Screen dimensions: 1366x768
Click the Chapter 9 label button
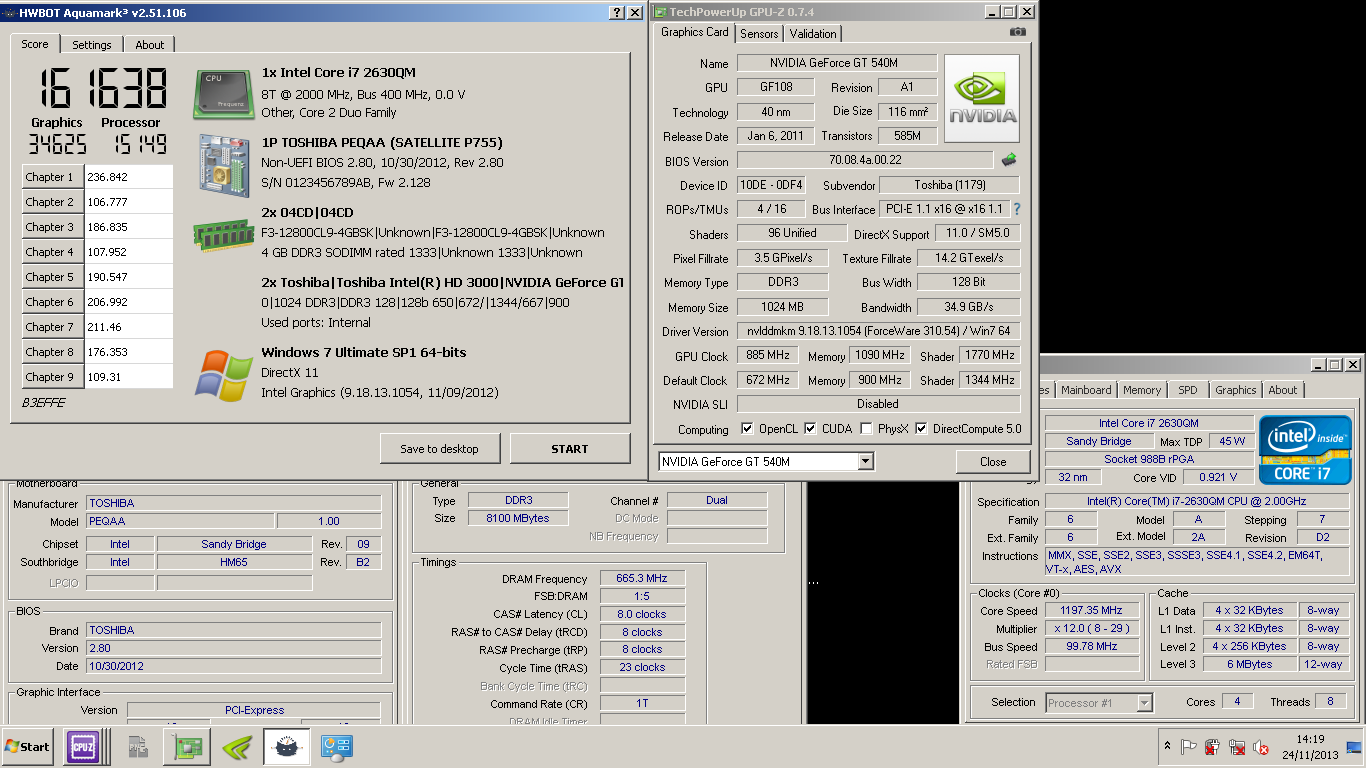[53, 377]
